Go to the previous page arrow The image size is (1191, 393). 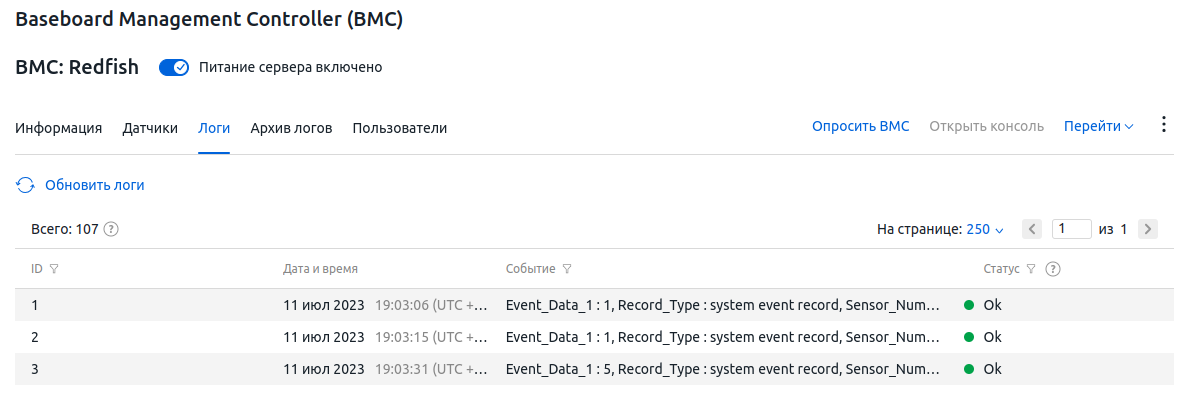[1031, 229]
